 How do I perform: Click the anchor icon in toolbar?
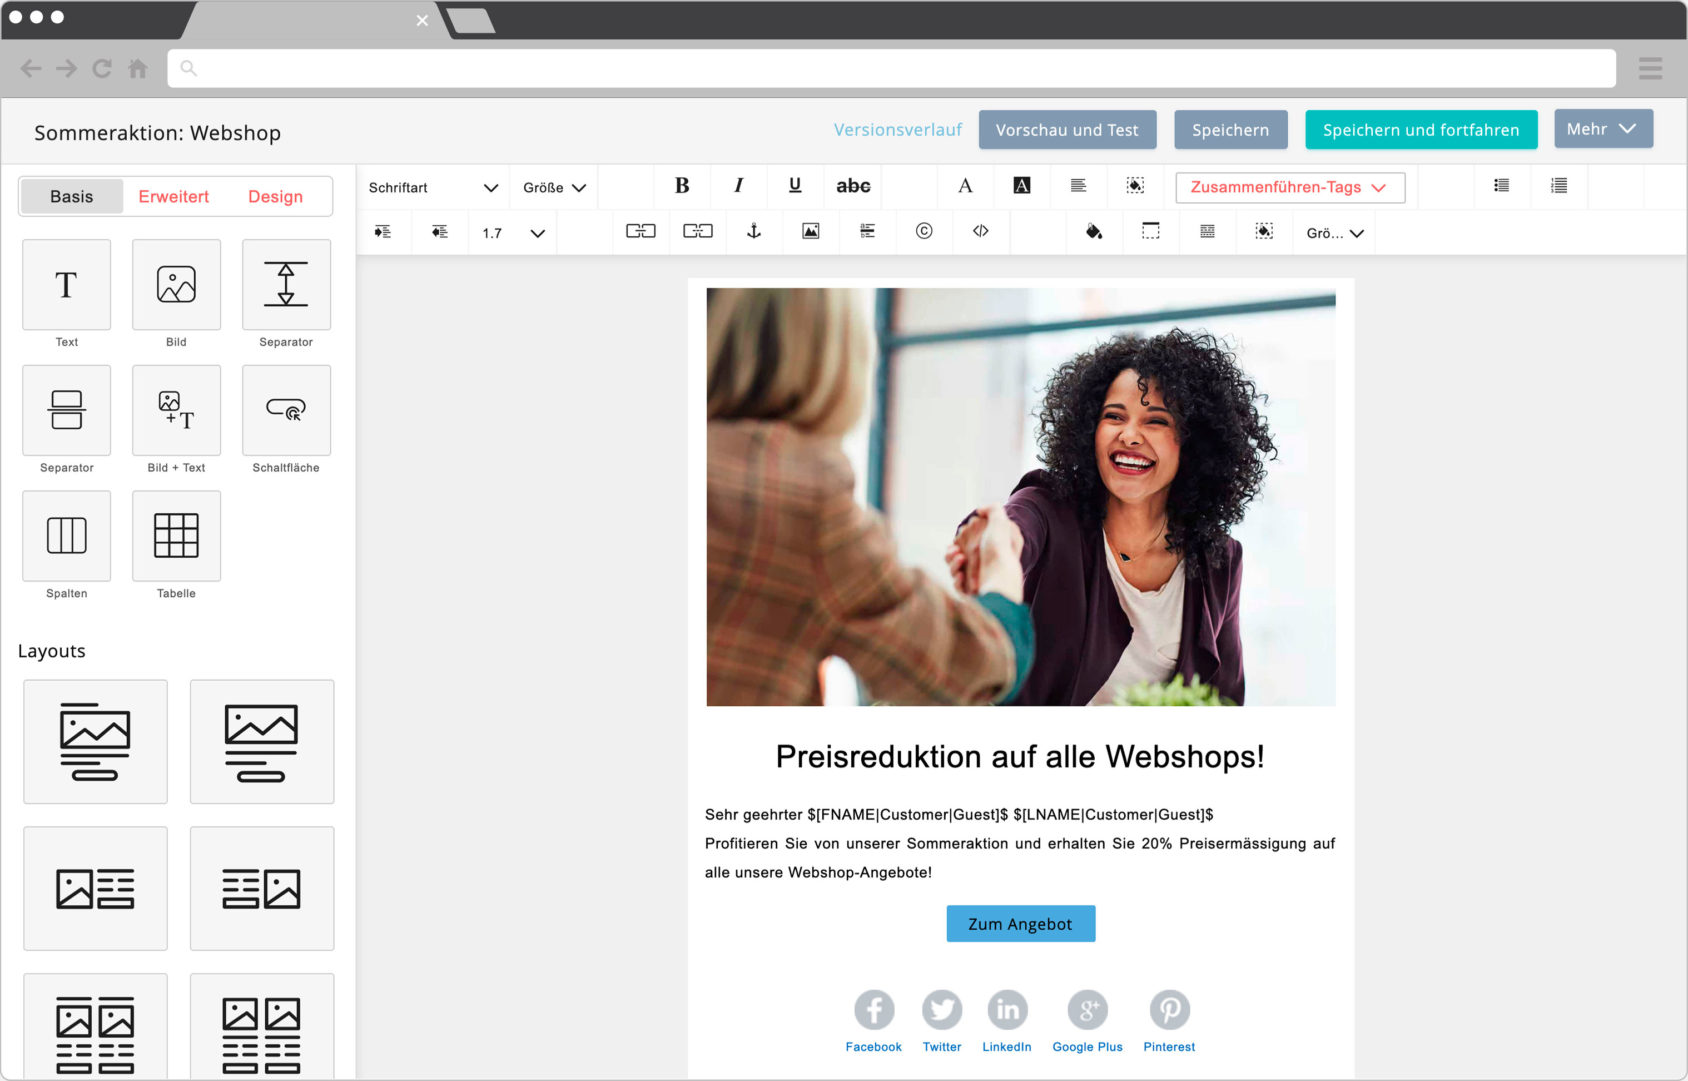(x=754, y=232)
